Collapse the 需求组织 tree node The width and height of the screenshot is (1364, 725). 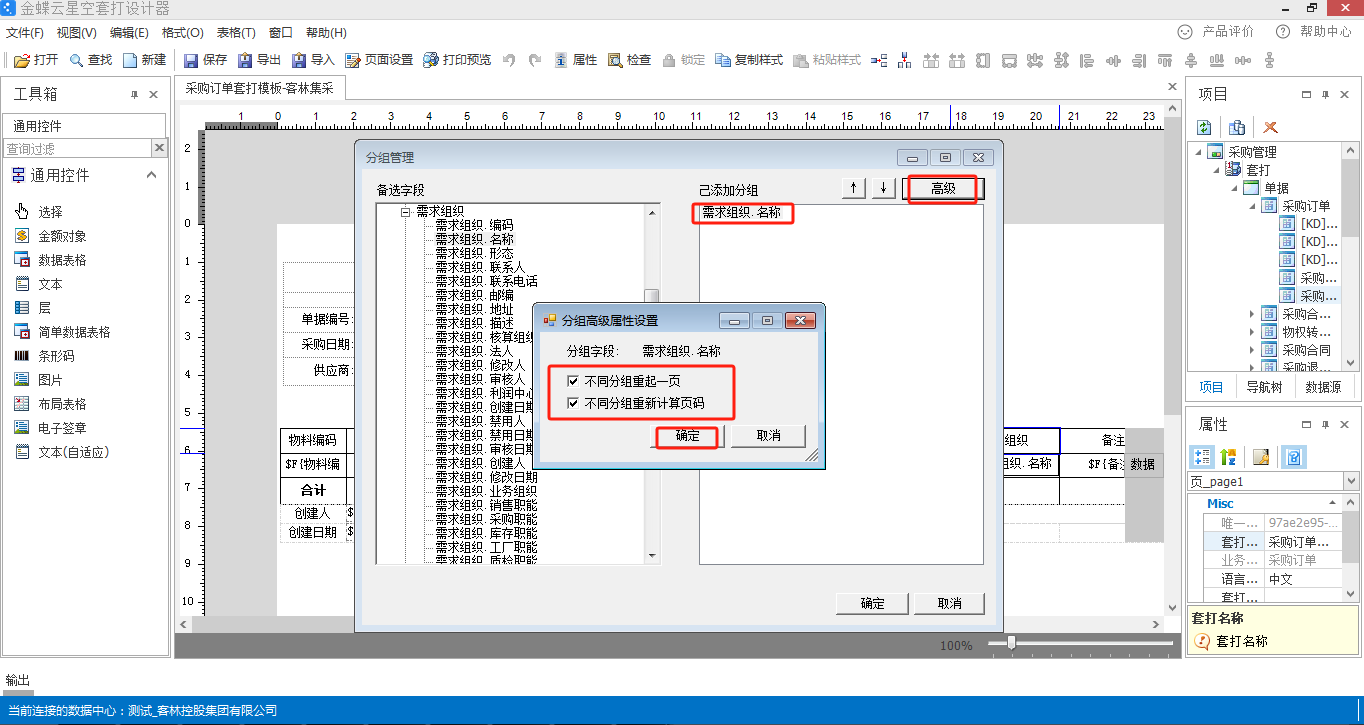(x=406, y=212)
